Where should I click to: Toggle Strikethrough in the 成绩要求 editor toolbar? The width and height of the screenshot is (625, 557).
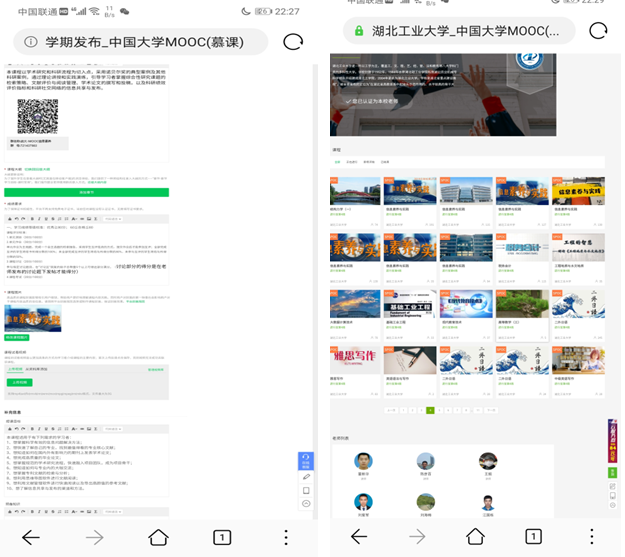coord(53,219)
